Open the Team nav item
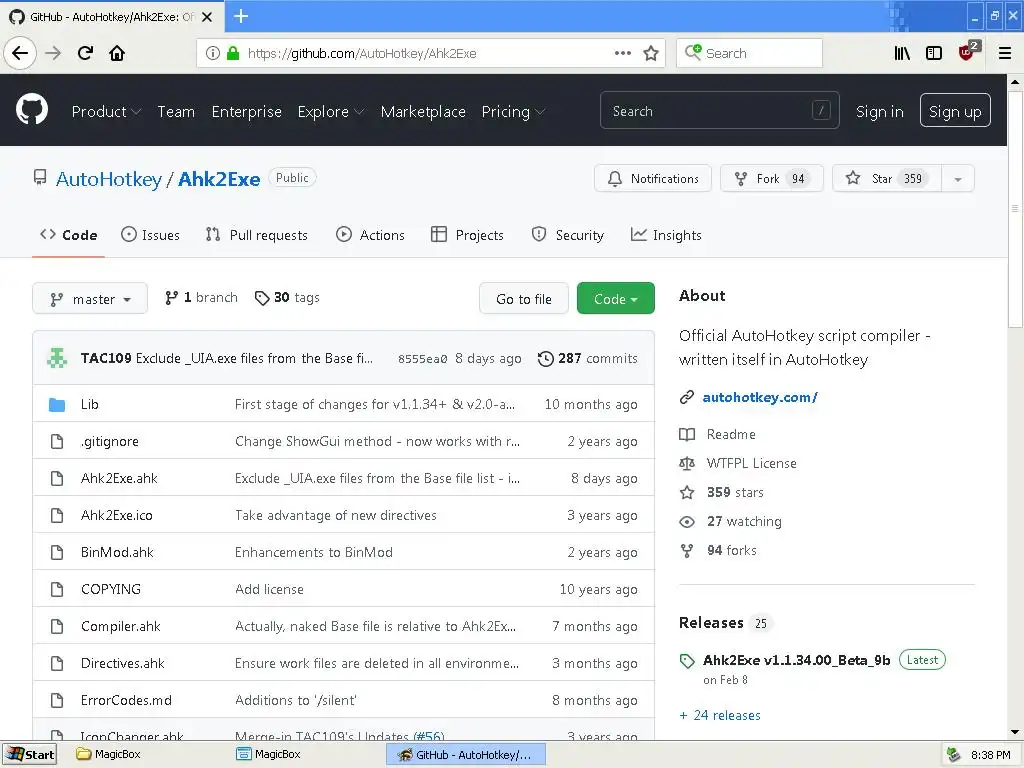The height and width of the screenshot is (768, 1024). click(x=176, y=112)
